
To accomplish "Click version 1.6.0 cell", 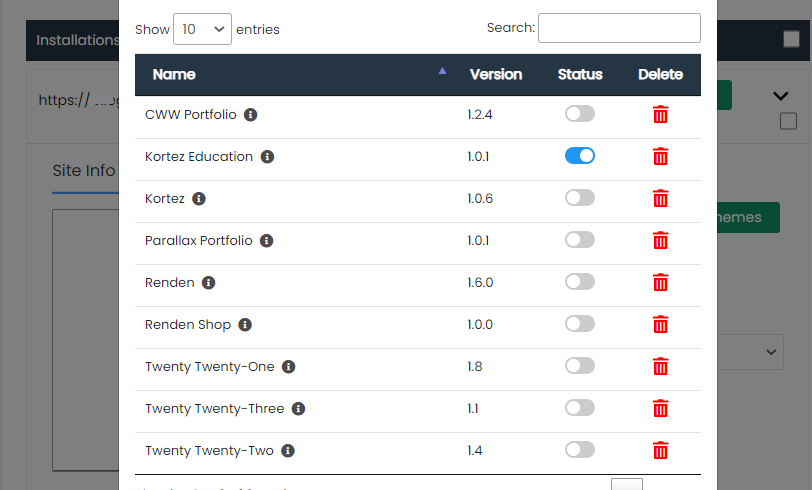I will coord(480,282).
